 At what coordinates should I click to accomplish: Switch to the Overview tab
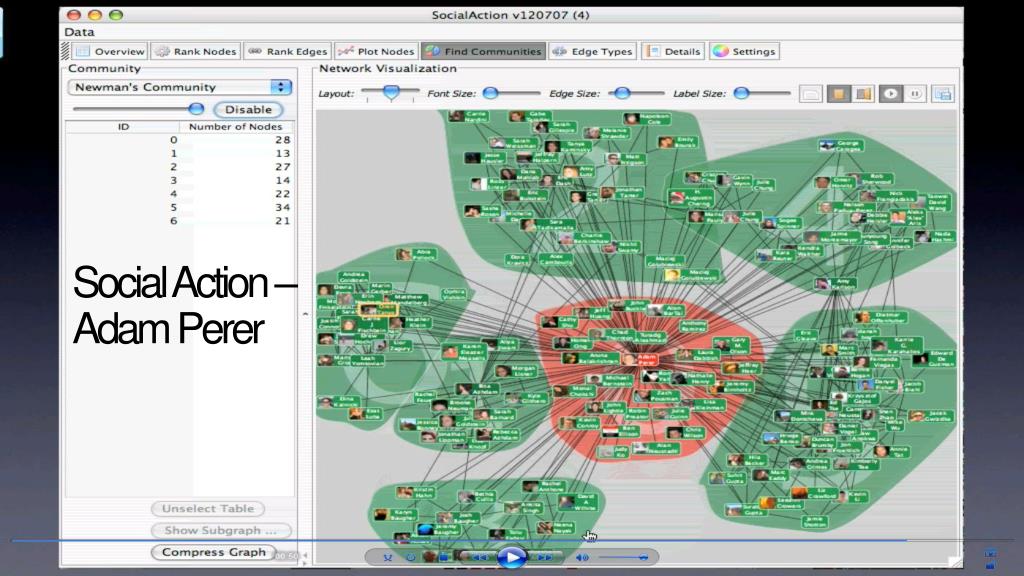point(109,51)
